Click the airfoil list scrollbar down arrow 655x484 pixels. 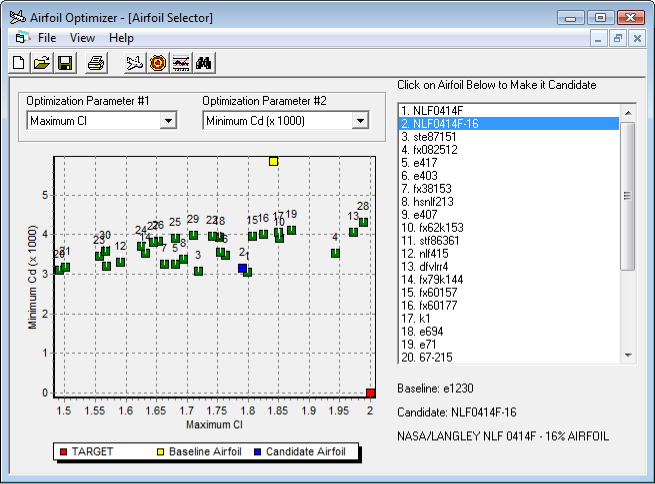click(628, 355)
